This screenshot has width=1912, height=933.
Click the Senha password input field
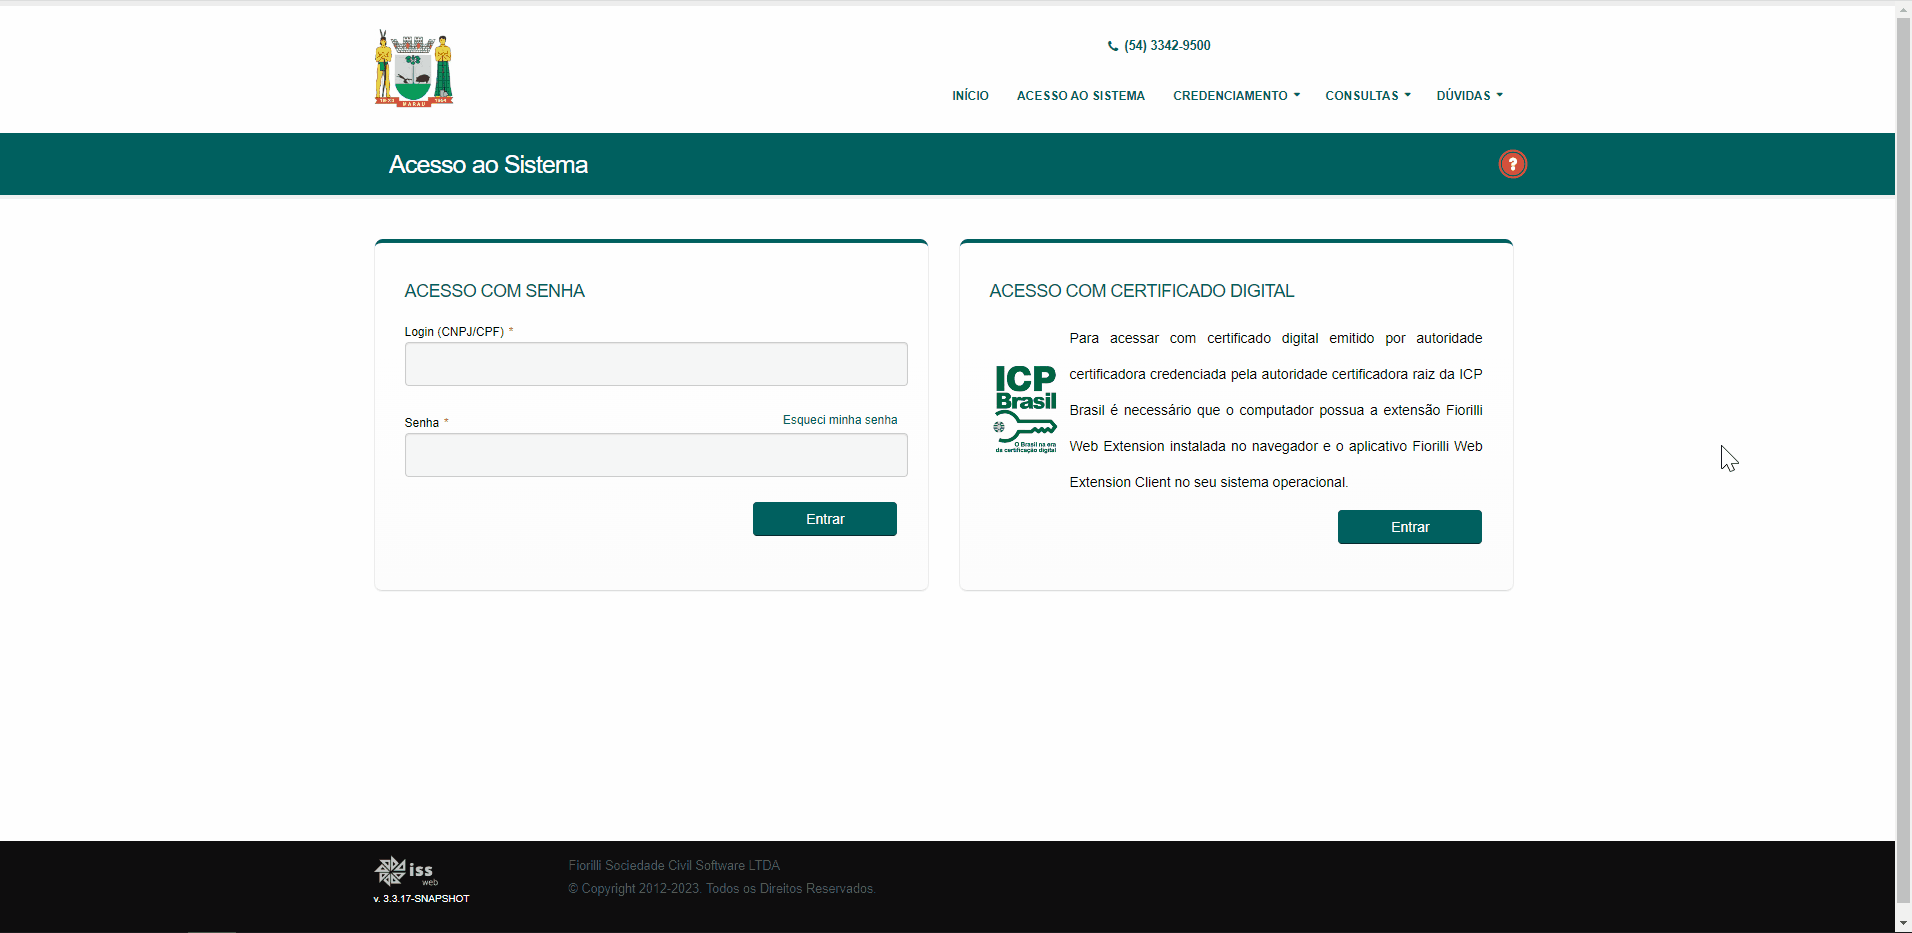(655, 455)
